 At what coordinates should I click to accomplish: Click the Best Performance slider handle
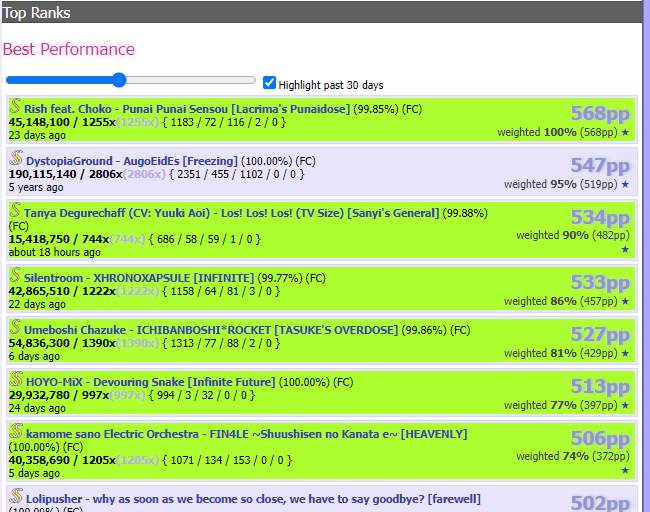pyautogui.click(x=119, y=80)
